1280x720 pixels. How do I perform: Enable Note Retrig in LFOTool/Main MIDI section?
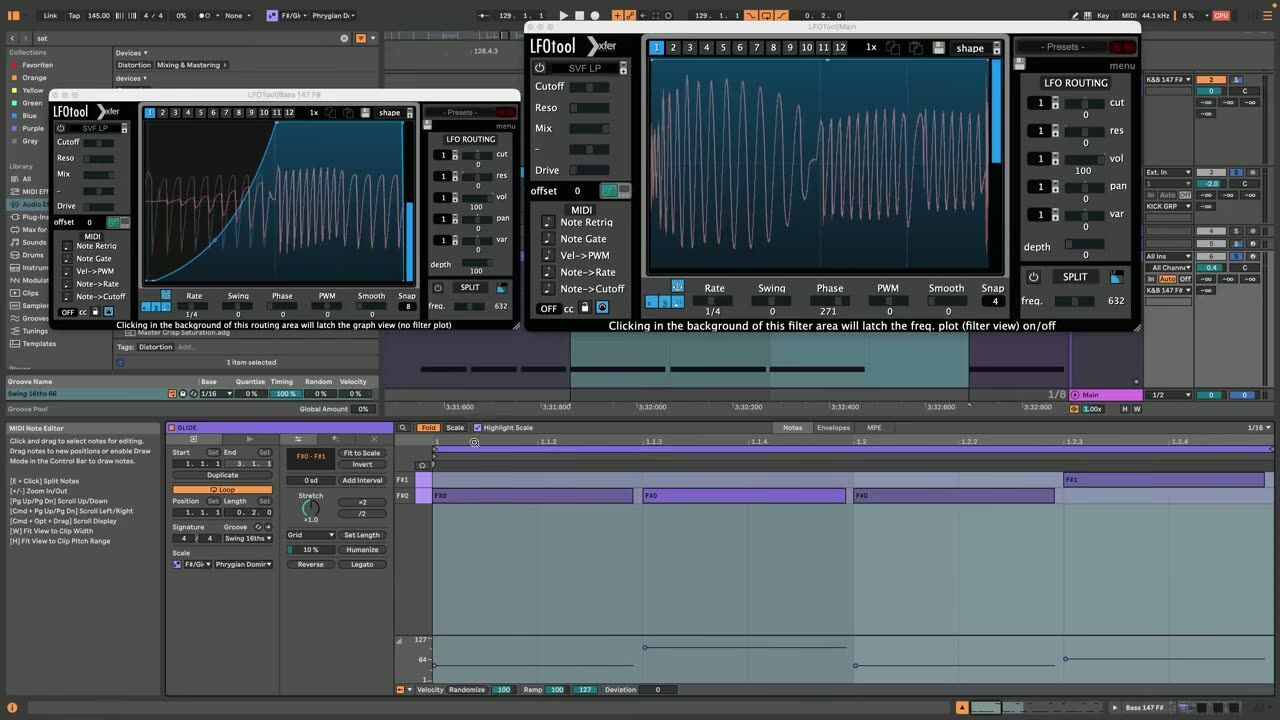(x=548, y=222)
